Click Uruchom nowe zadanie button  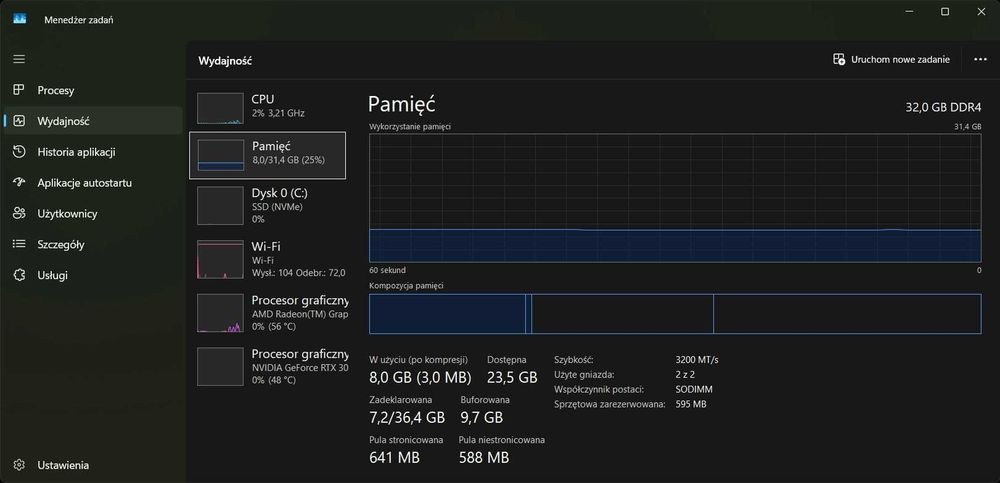pyautogui.click(x=892, y=59)
